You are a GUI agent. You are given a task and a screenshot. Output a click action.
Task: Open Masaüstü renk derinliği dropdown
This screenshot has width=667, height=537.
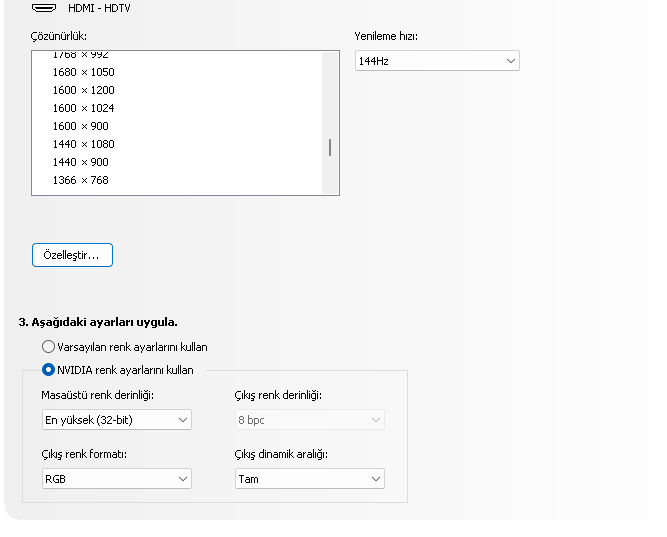tap(116, 420)
